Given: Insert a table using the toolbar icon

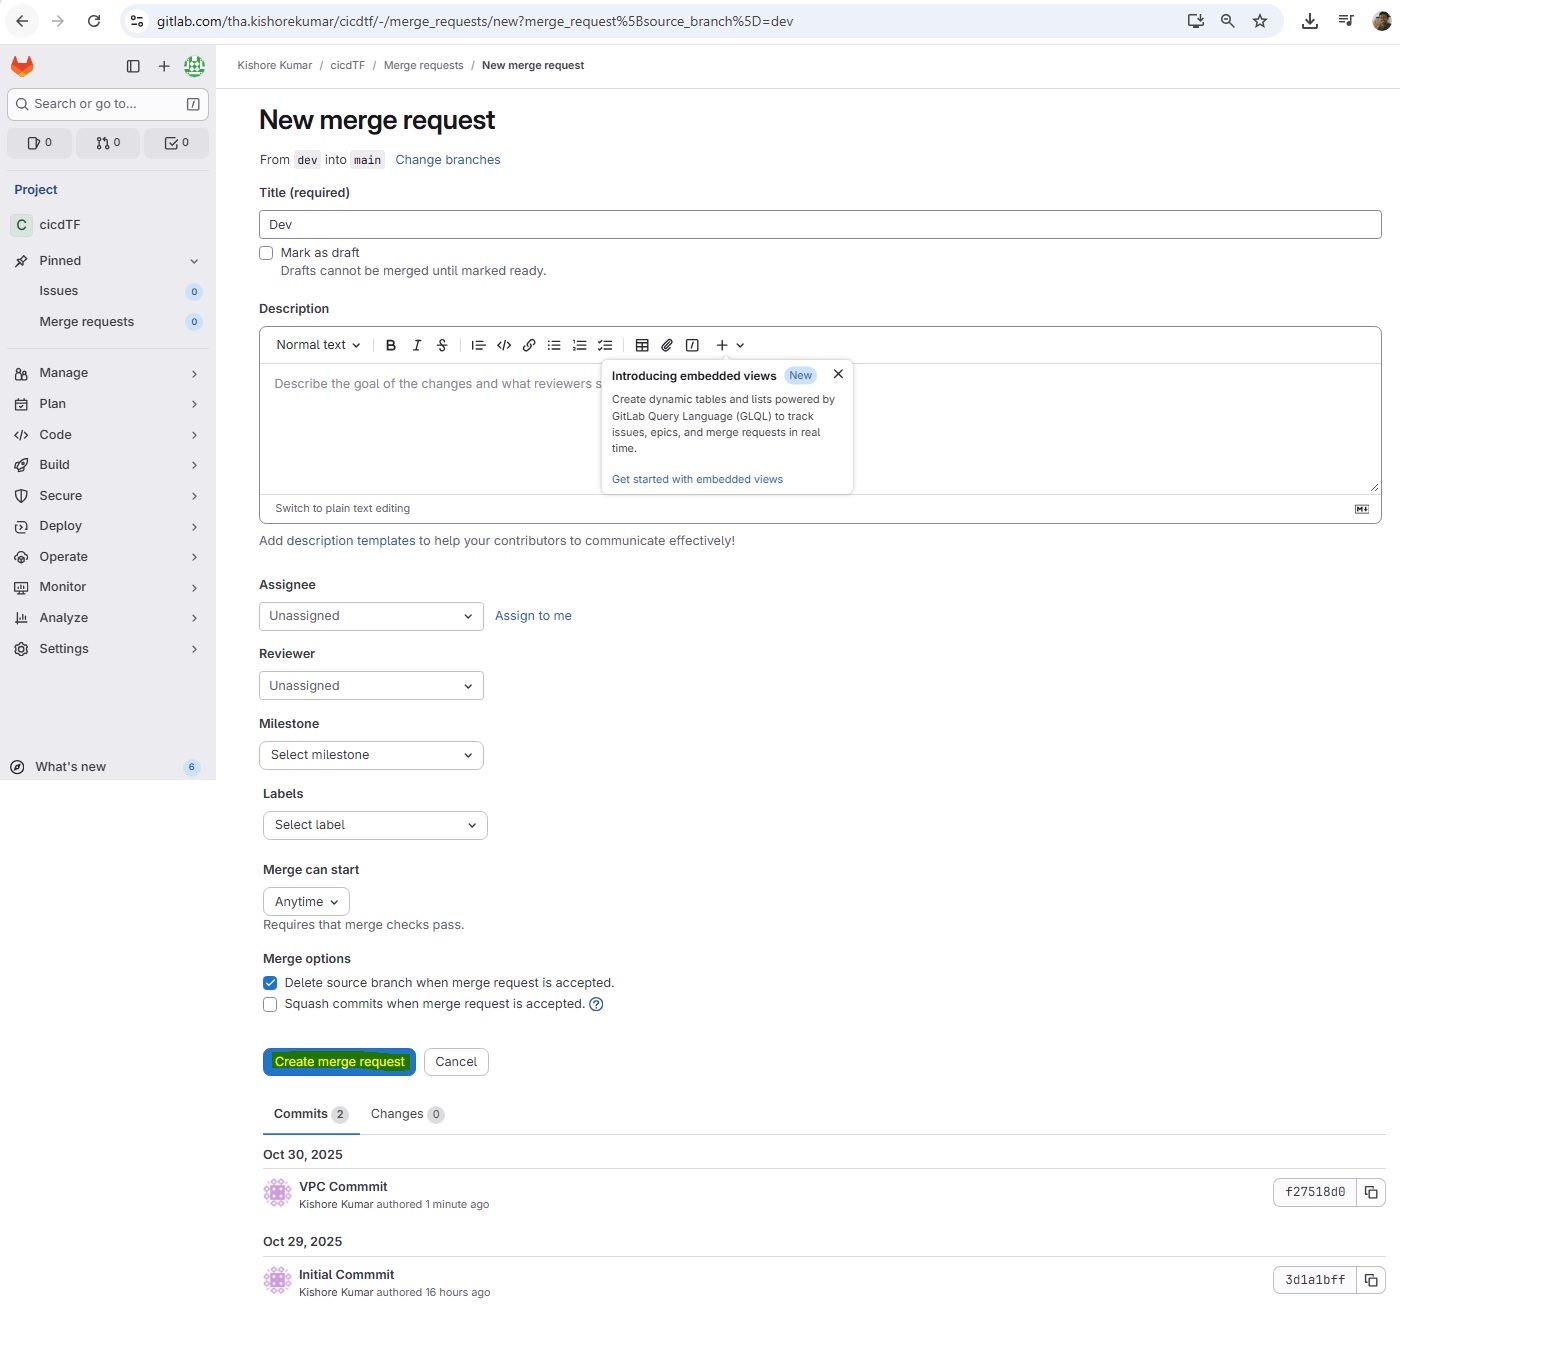Looking at the screenshot, I should [x=642, y=345].
